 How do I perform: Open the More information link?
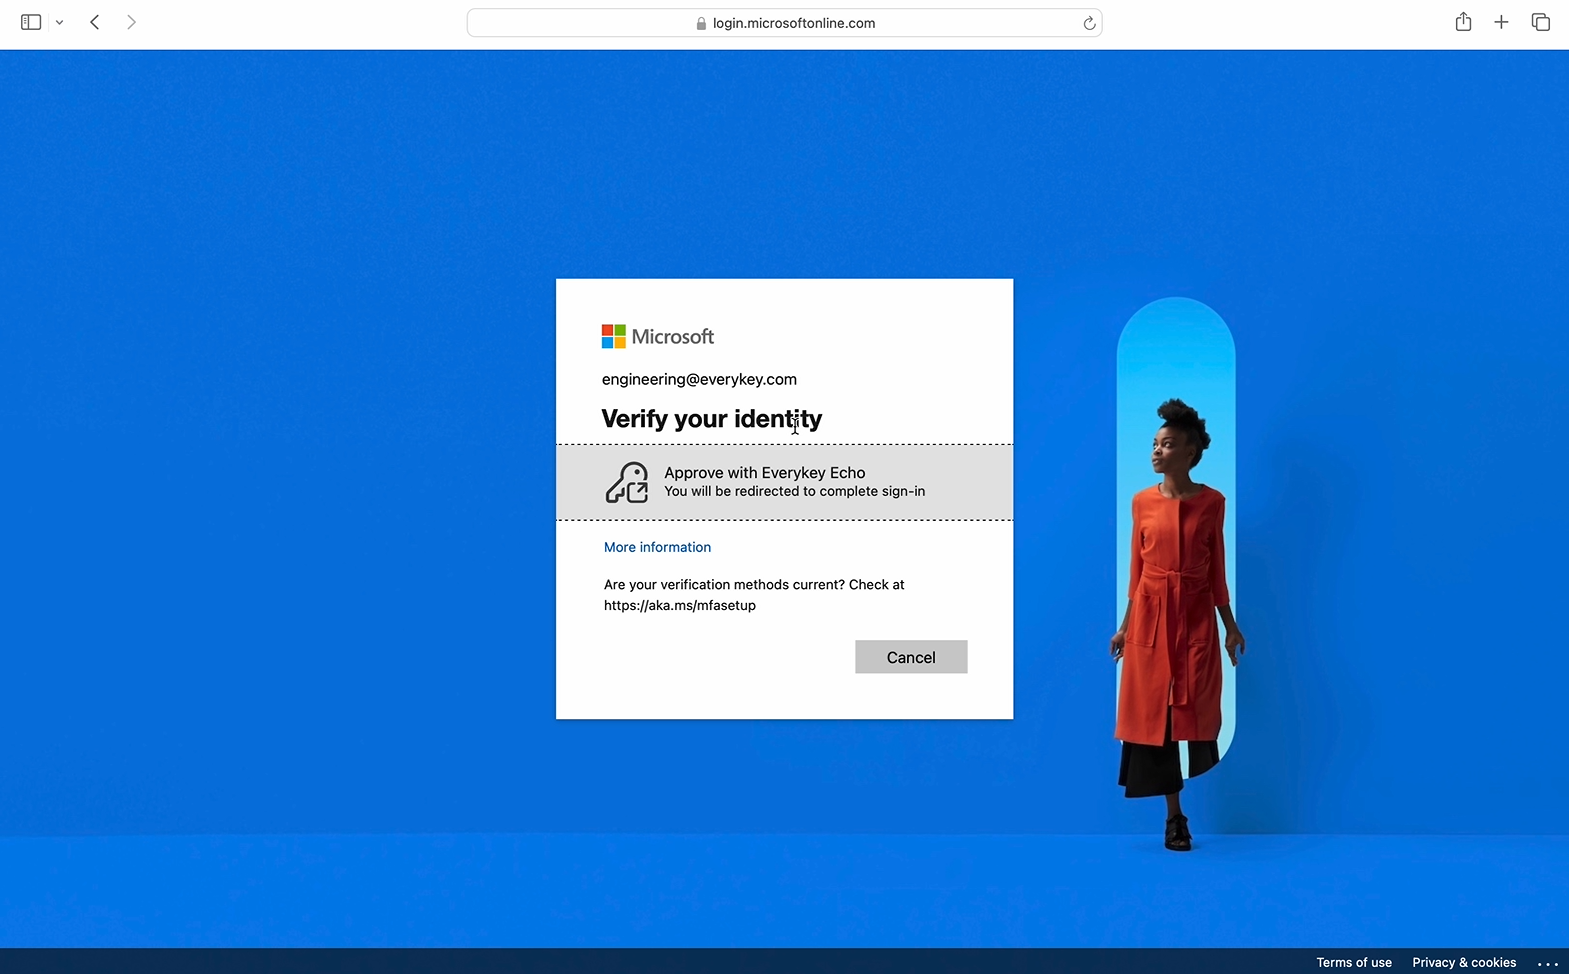point(657,547)
